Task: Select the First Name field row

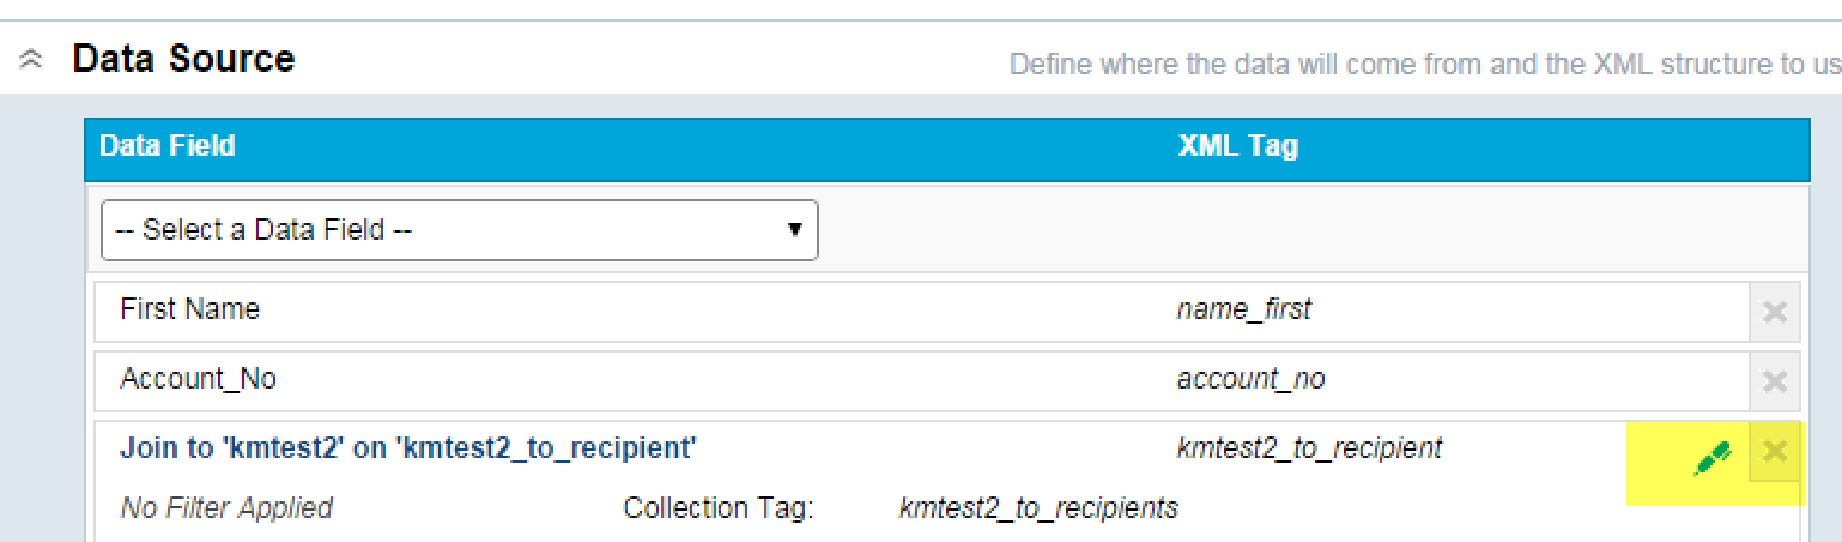Action: point(190,309)
